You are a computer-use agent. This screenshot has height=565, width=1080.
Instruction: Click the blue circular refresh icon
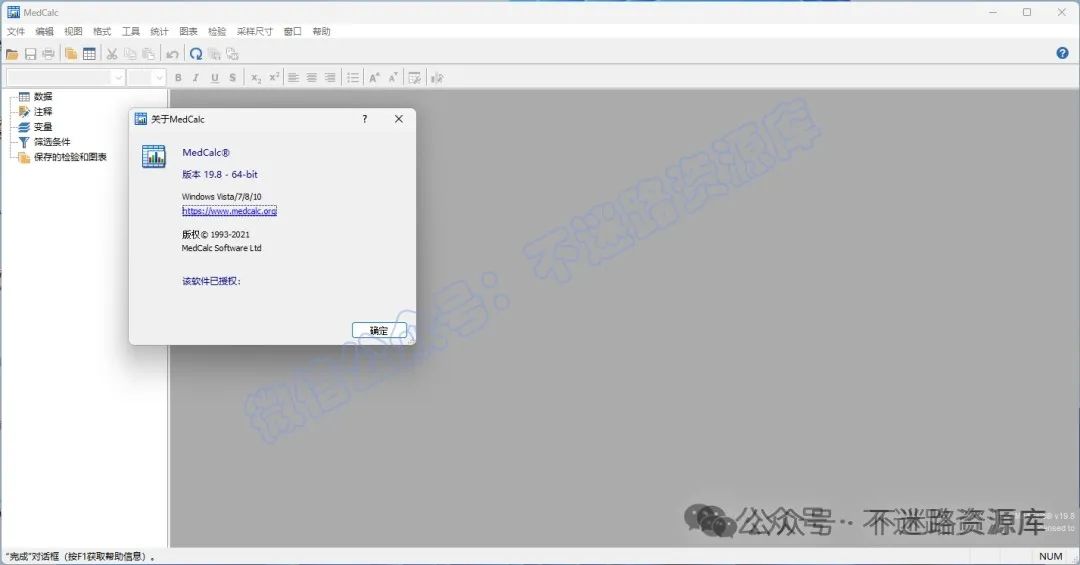[196, 54]
